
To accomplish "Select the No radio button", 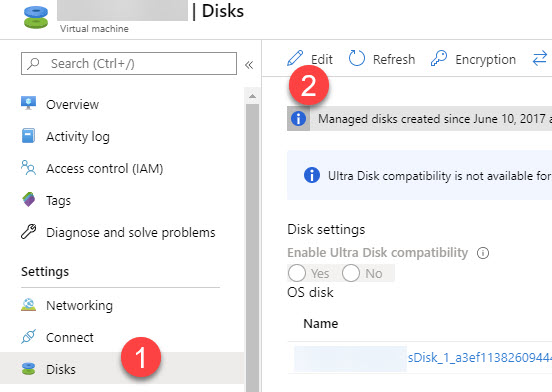I will [x=351, y=273].
